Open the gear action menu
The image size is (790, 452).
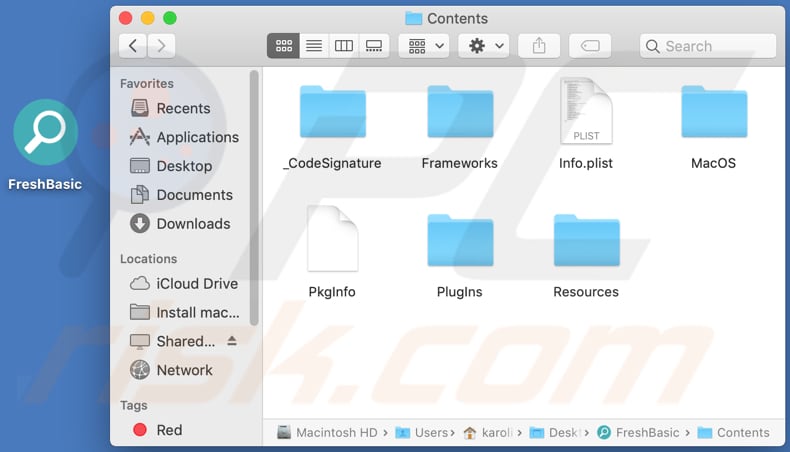click(x=484, y=46)
